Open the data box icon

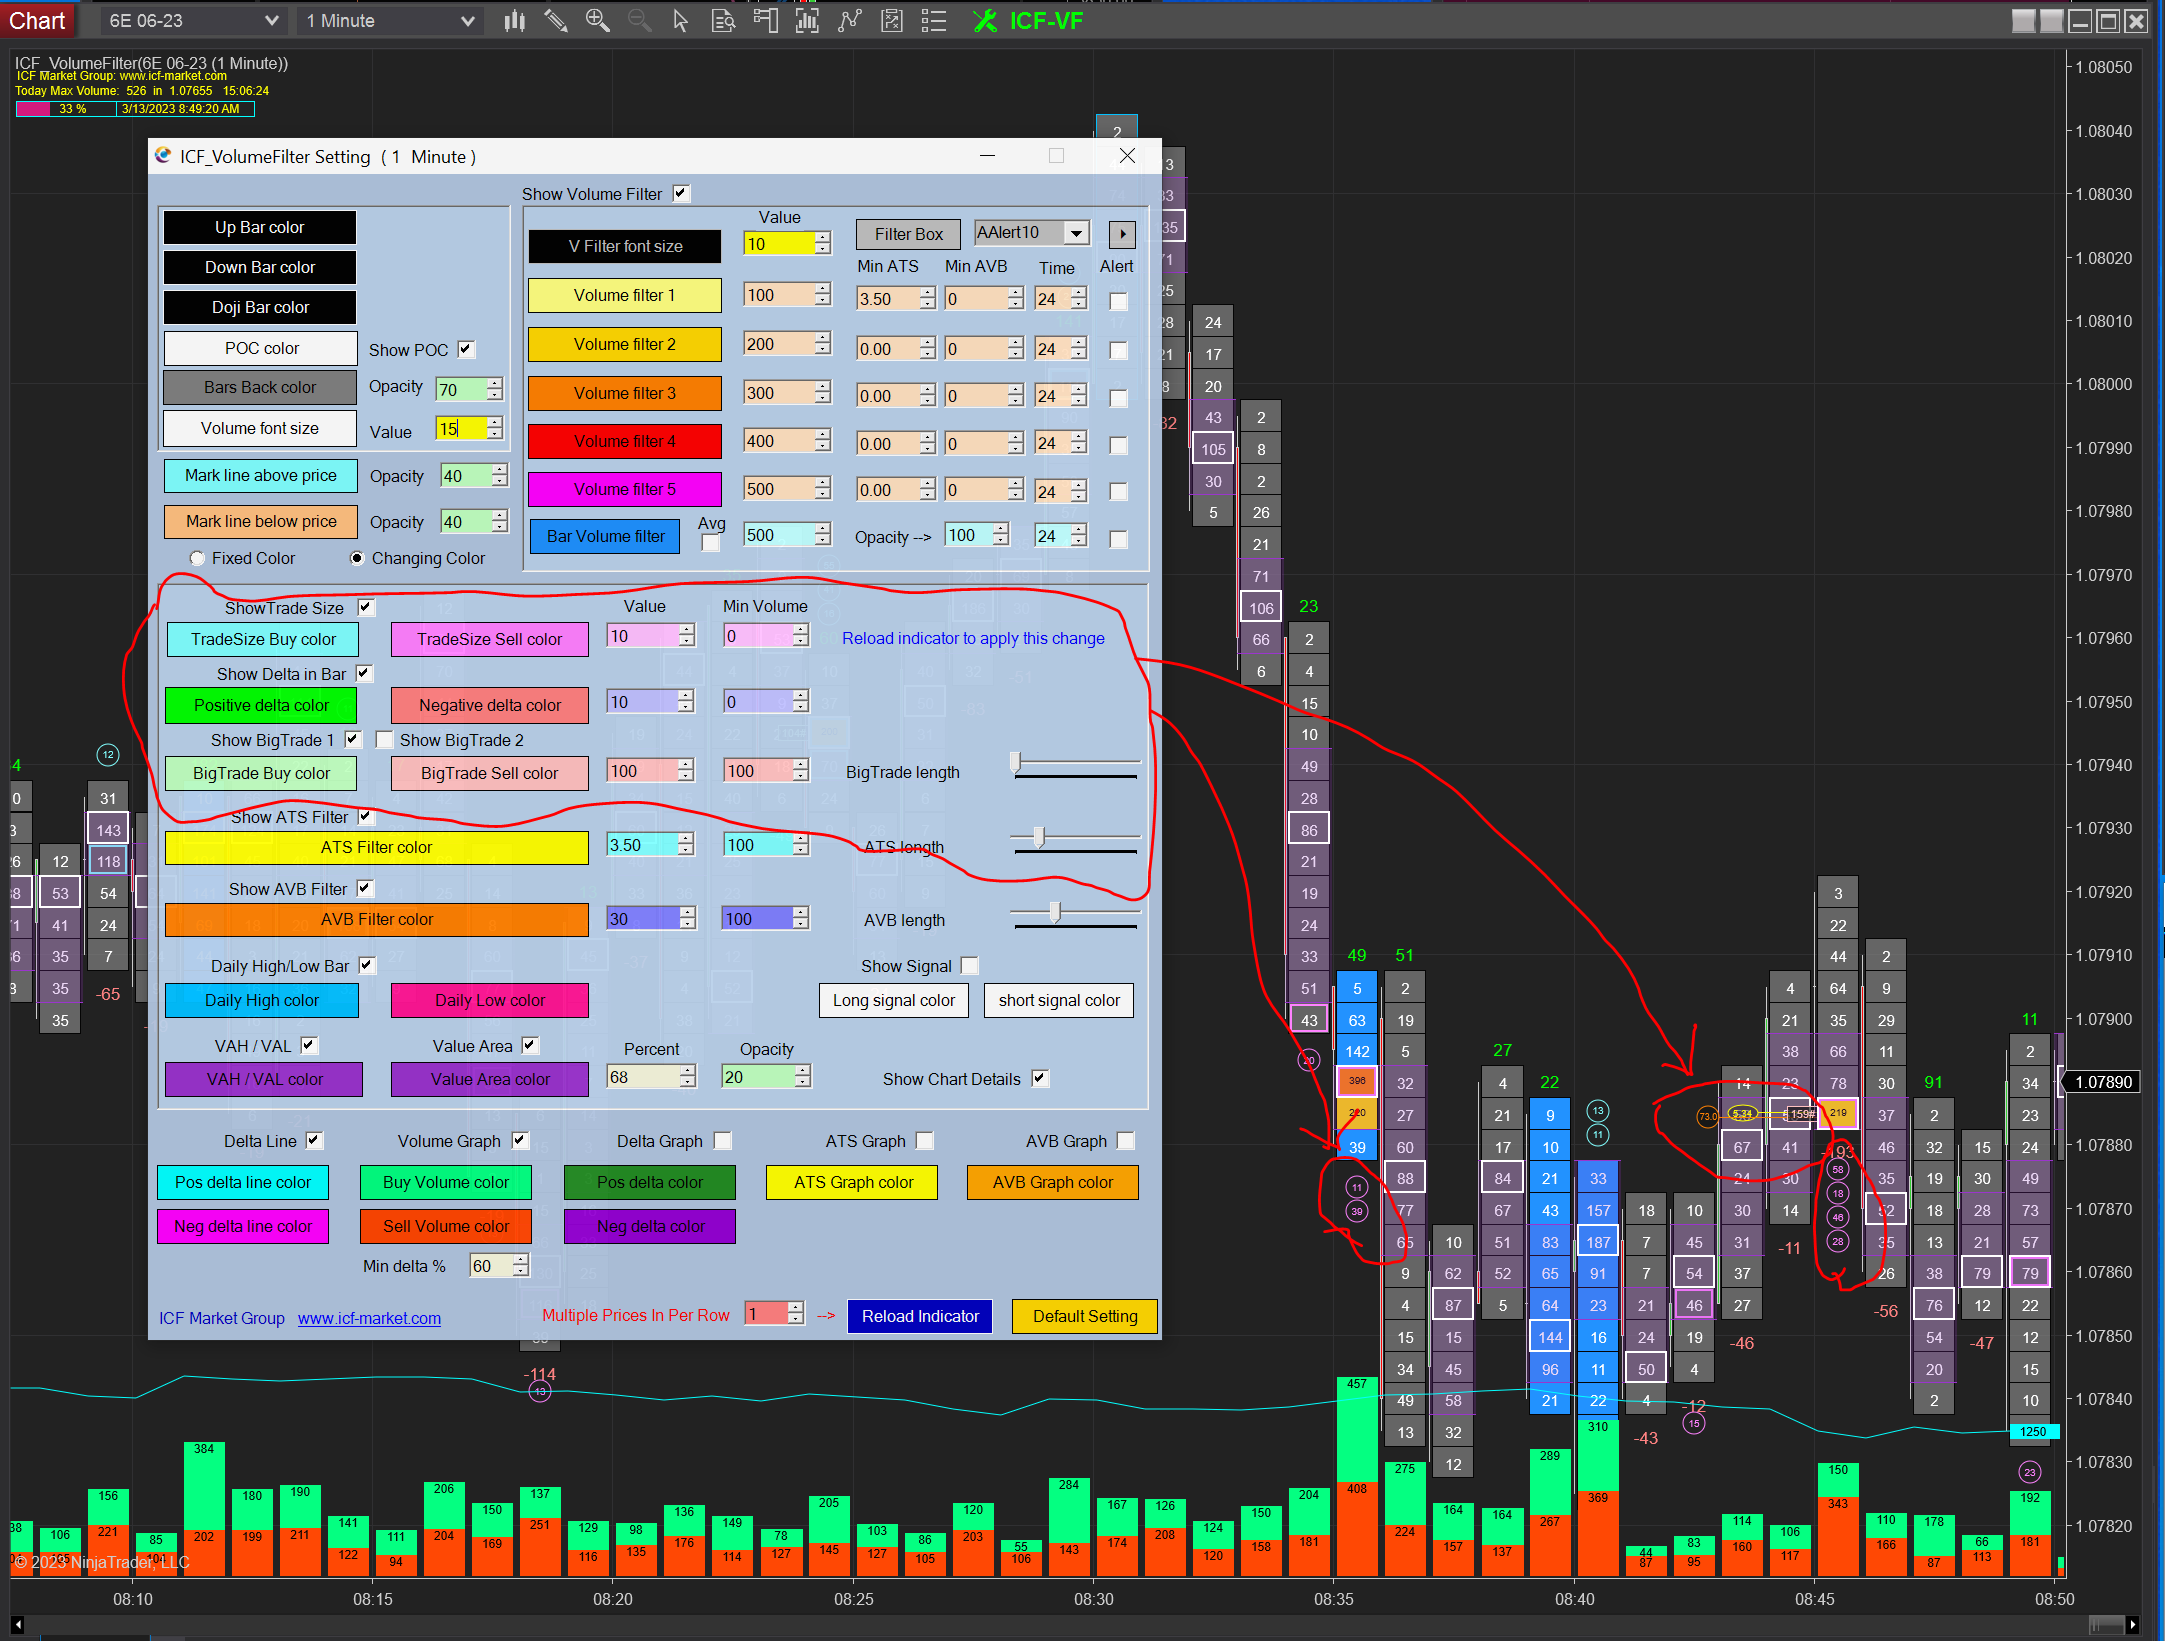click(723, 21)
